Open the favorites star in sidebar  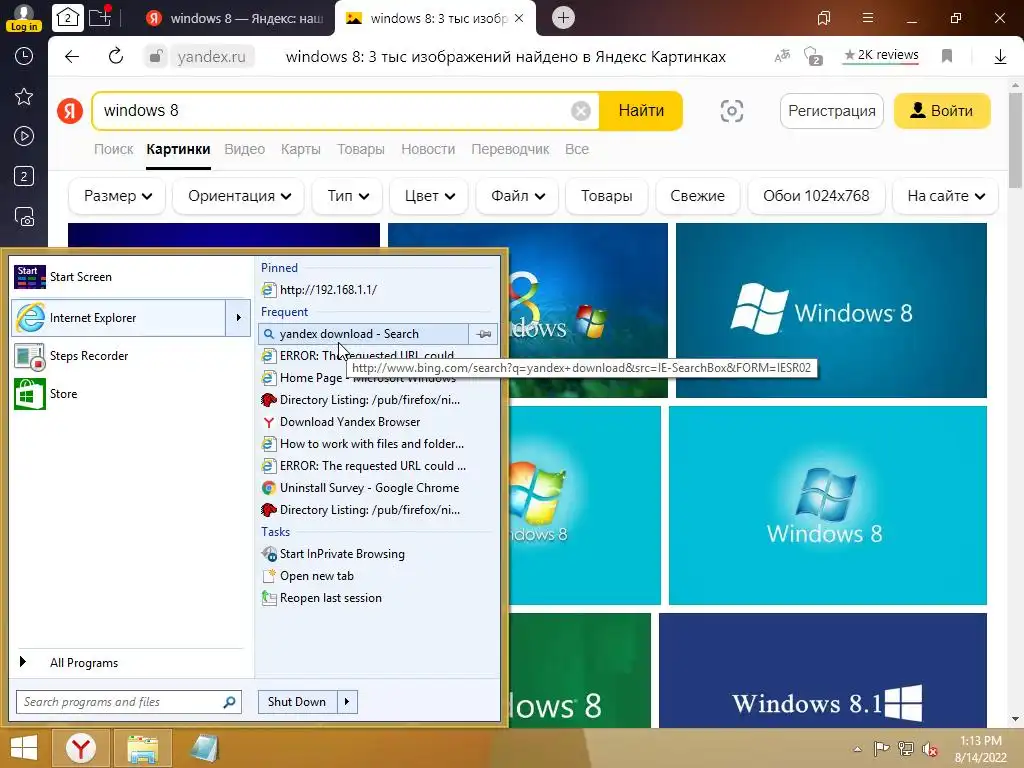[24, 97]
